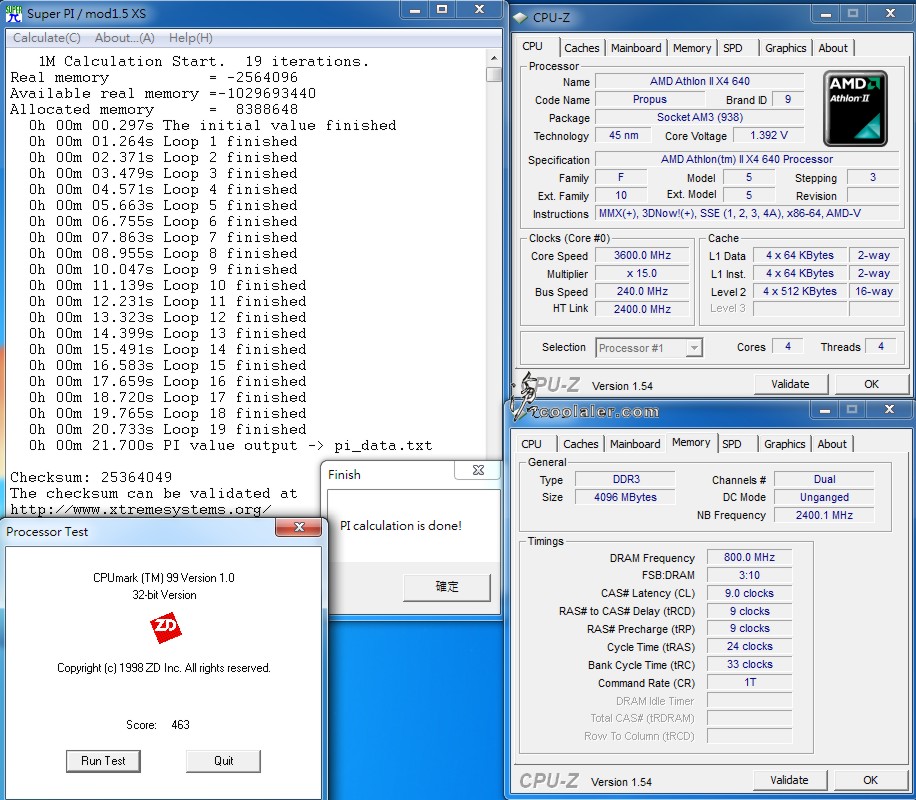916x800 pixels.
Task: Open the Calculate(C) menu in Super PI
Action: pyautogui.click(x=47, y=38)
